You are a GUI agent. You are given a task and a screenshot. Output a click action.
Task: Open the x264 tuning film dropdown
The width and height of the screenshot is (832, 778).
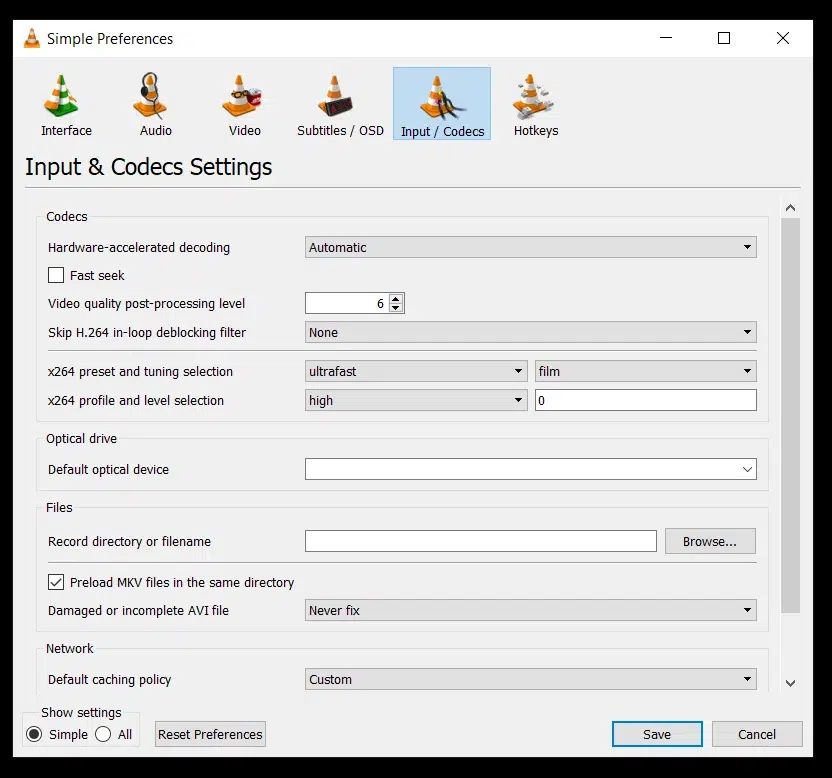point(646,371)
